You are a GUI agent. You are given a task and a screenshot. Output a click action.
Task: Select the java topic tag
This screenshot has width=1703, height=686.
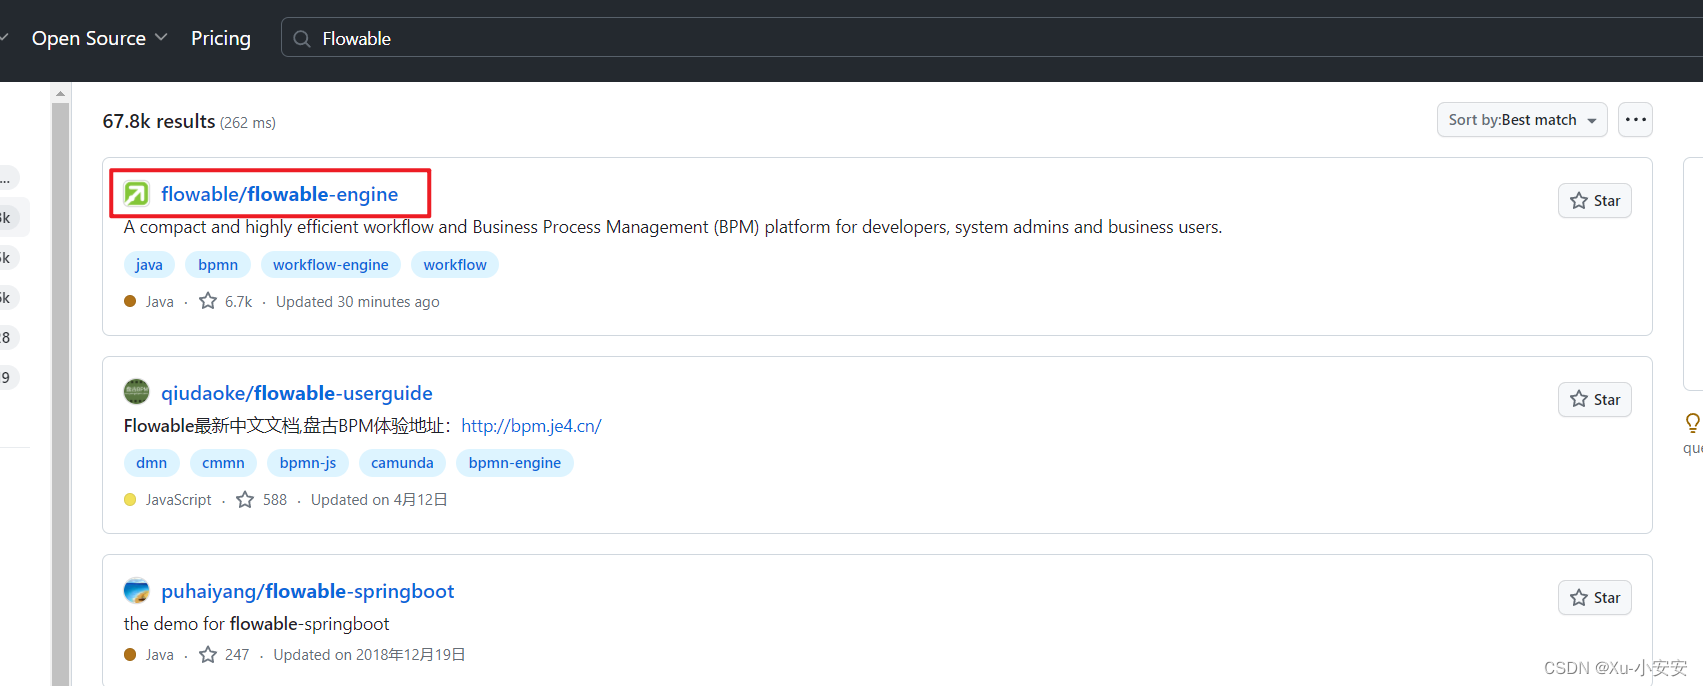[x=149, y=265]
